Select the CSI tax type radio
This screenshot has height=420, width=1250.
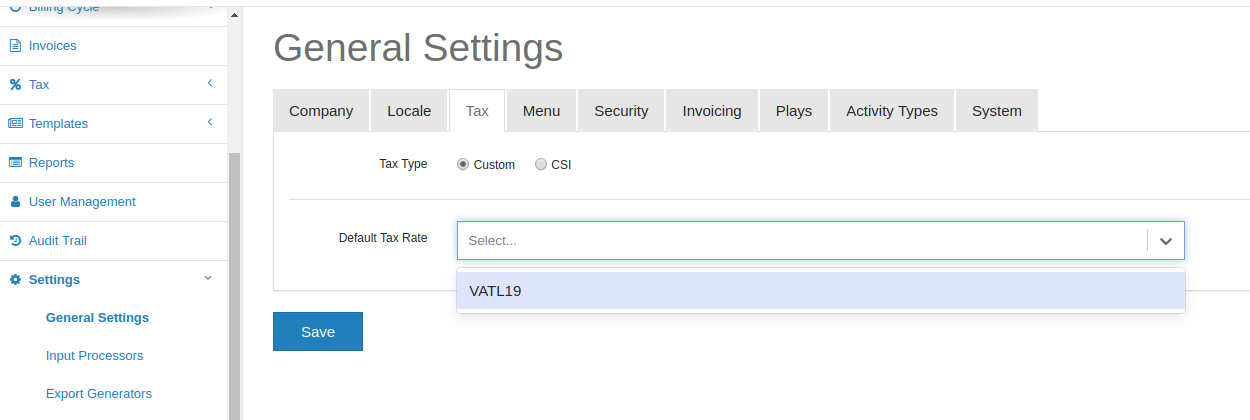[541, 164]
